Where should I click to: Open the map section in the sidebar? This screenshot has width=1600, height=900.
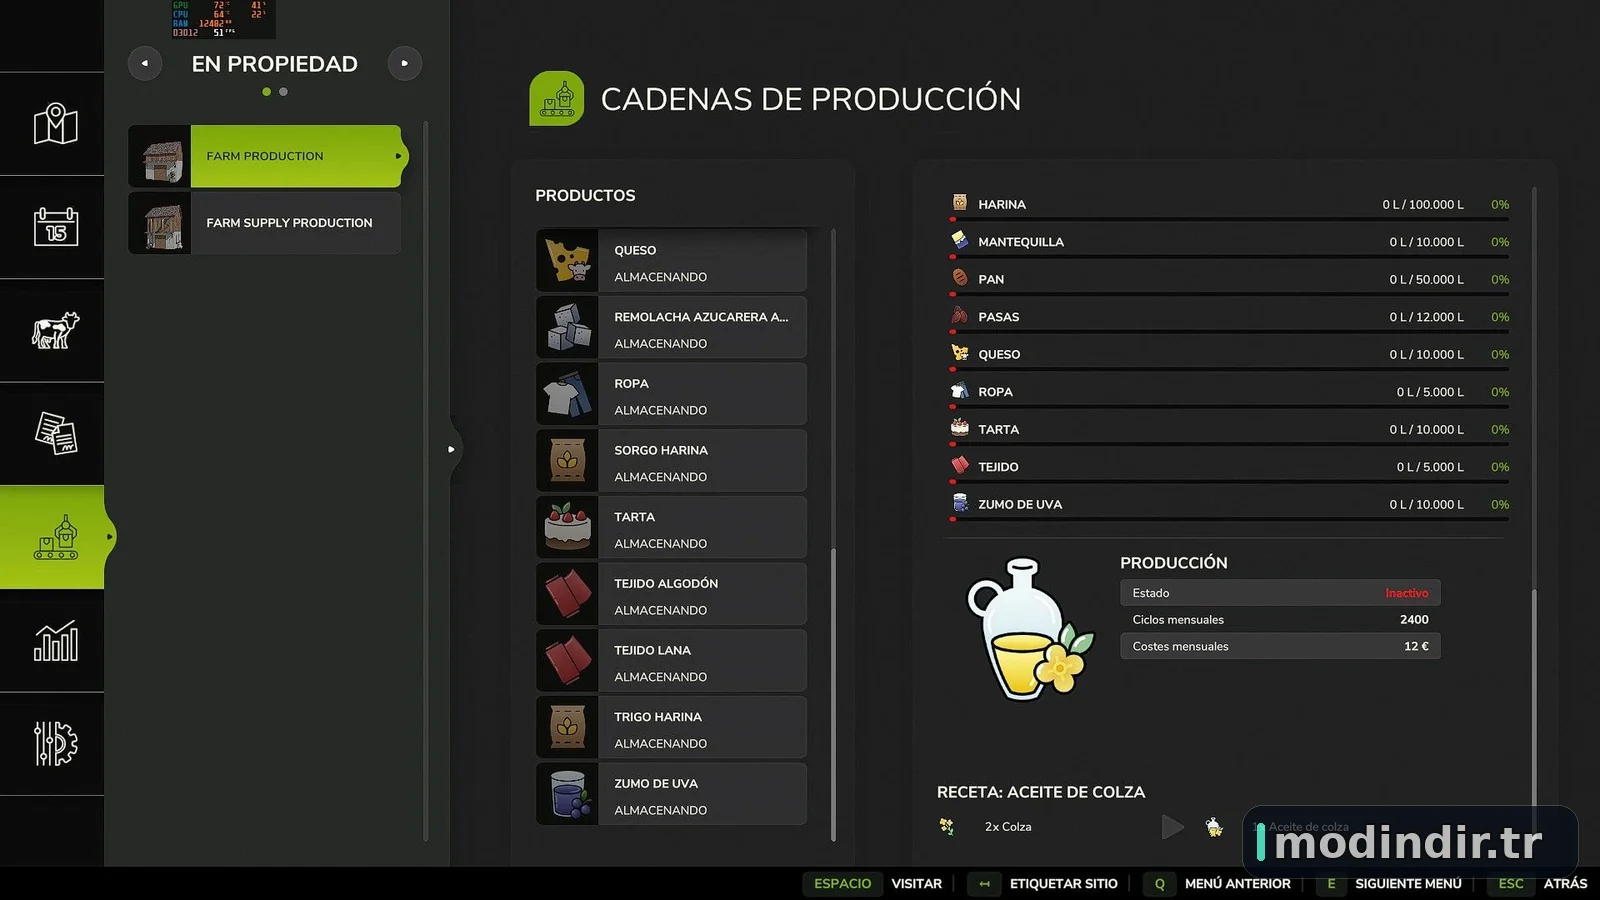55,124
